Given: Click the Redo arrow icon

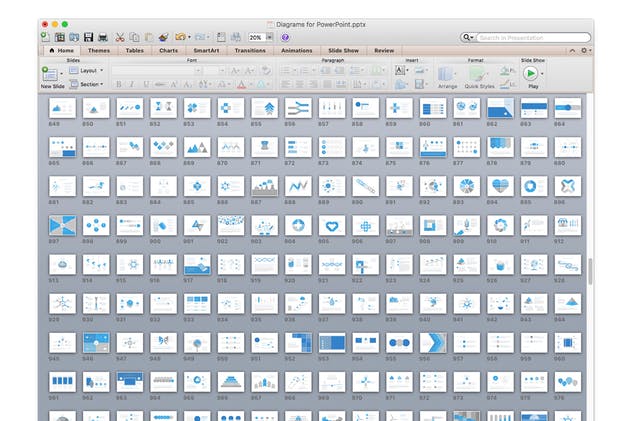Looking at the screenshot, I should point(200,37).
